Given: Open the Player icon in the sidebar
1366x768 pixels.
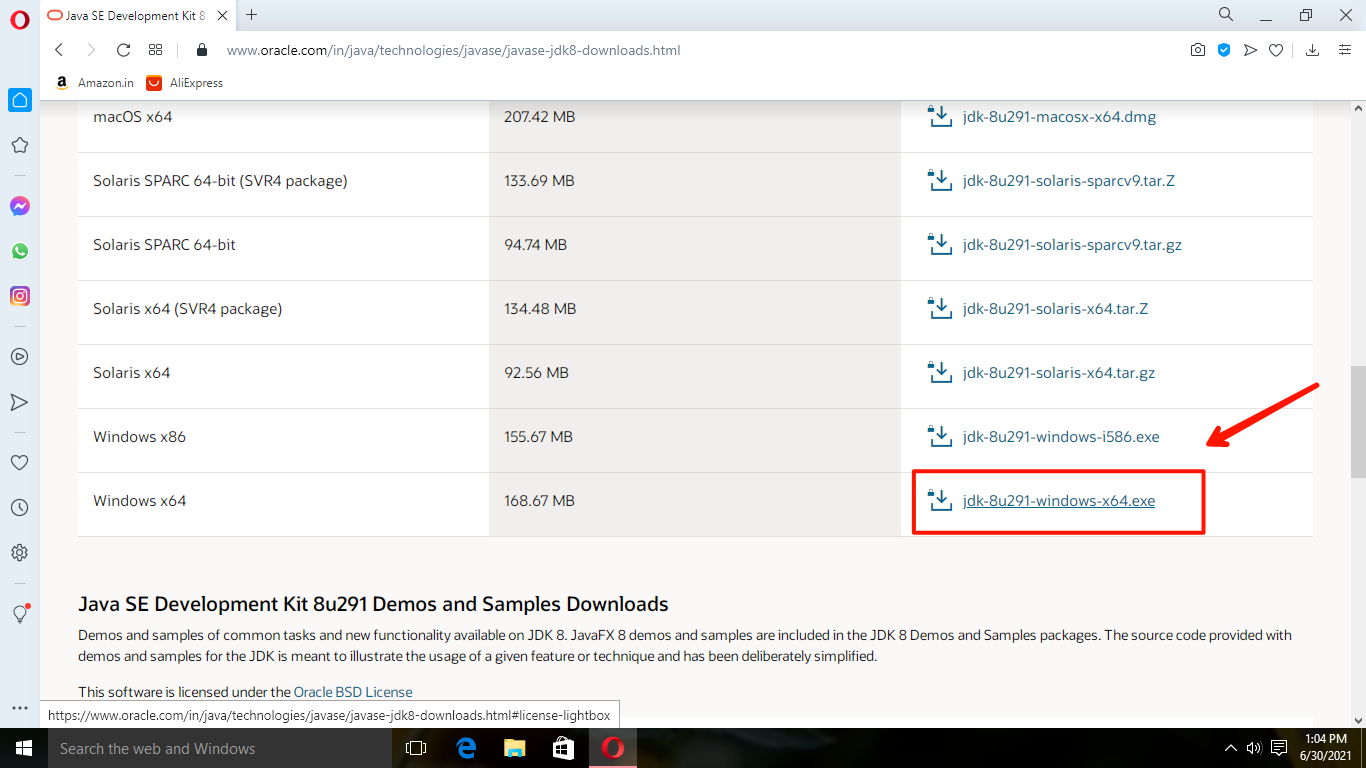Looking at the screenshot, I should [x=19, y=356].
